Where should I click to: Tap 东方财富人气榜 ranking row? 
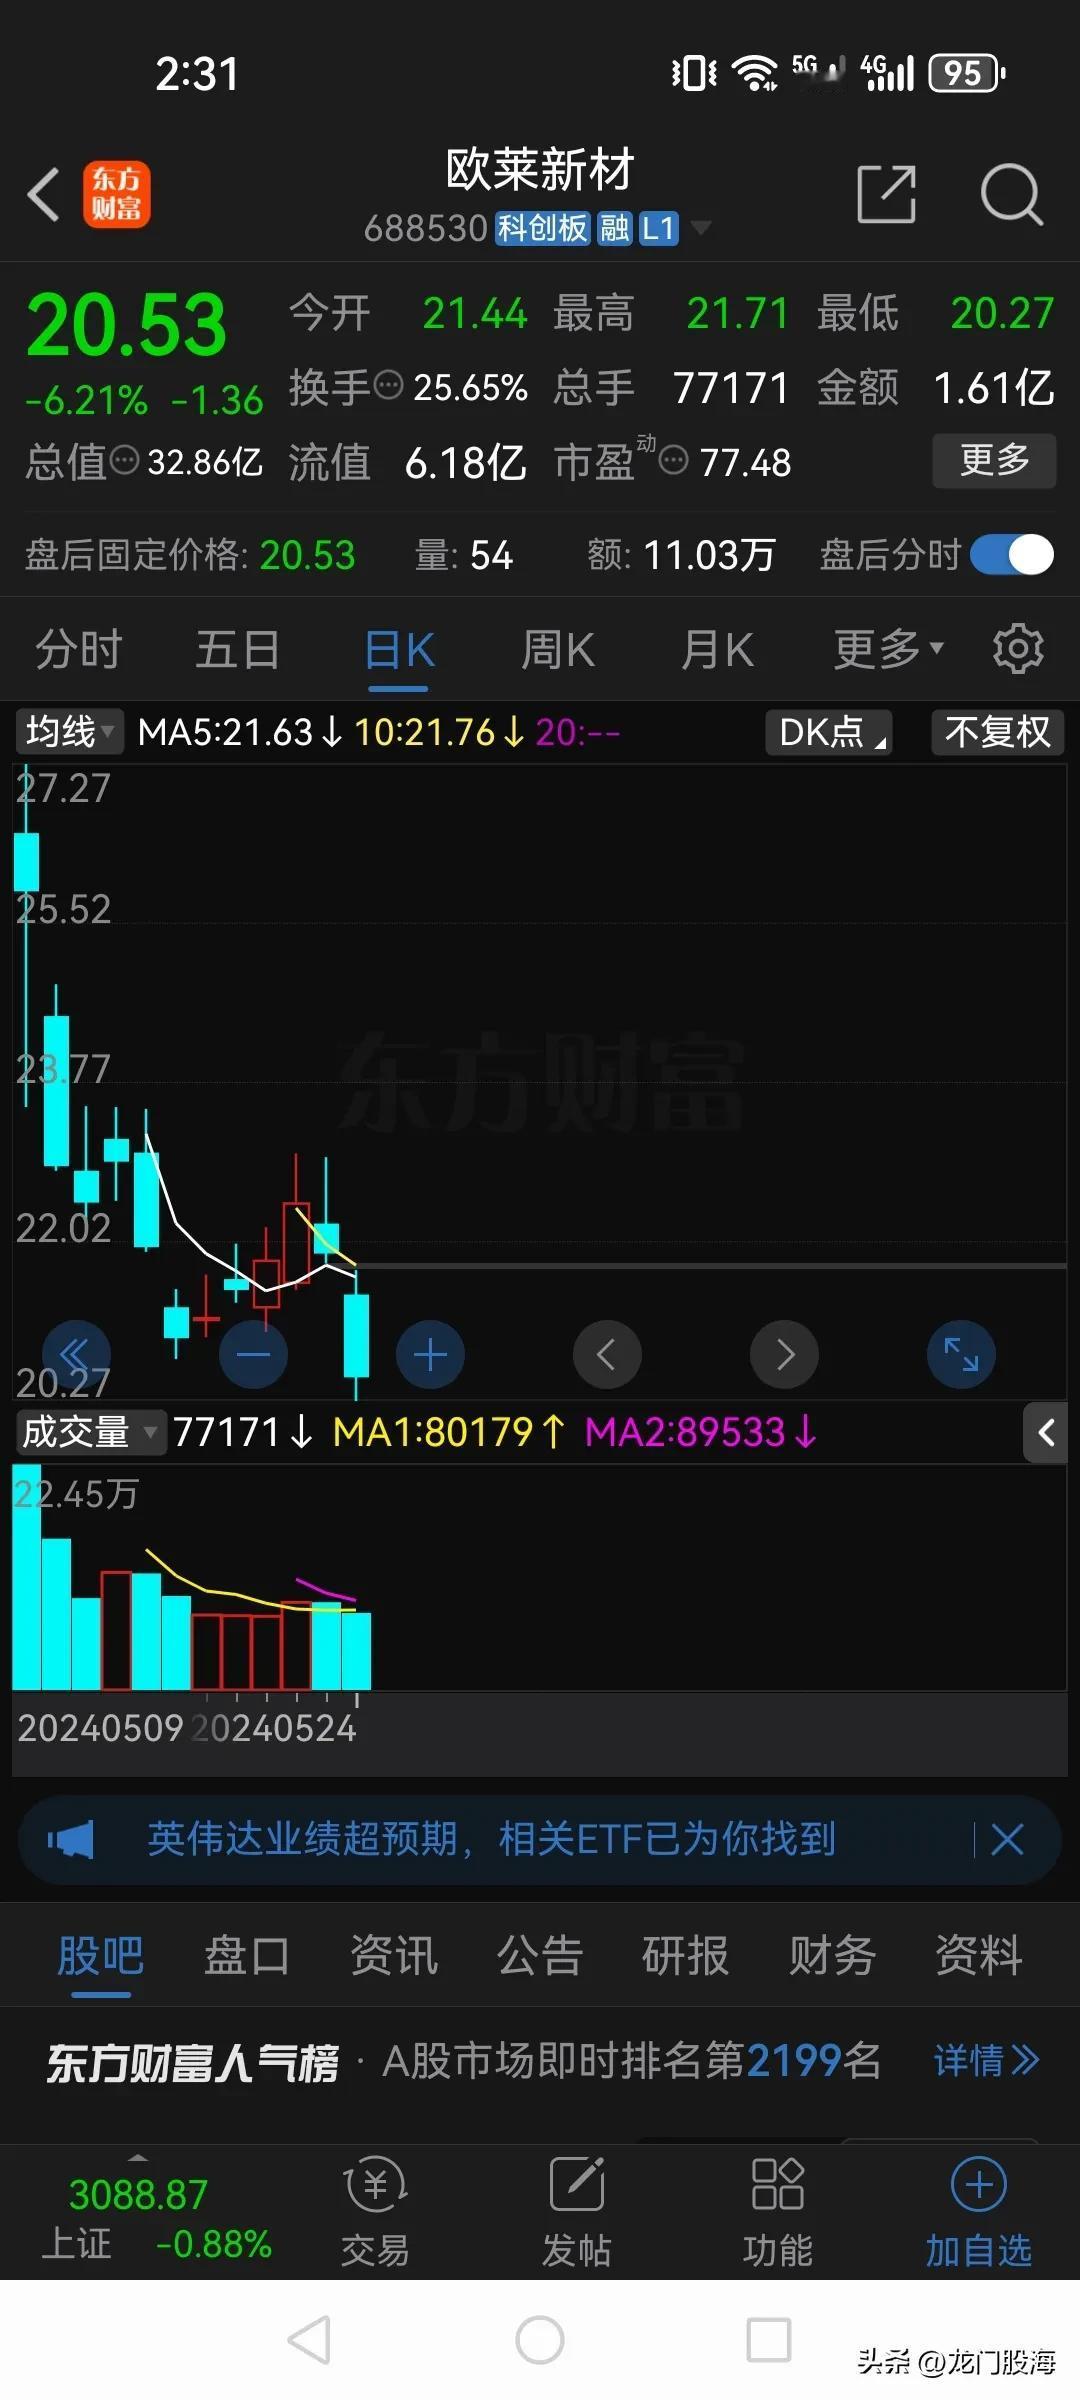(540, 2061)
